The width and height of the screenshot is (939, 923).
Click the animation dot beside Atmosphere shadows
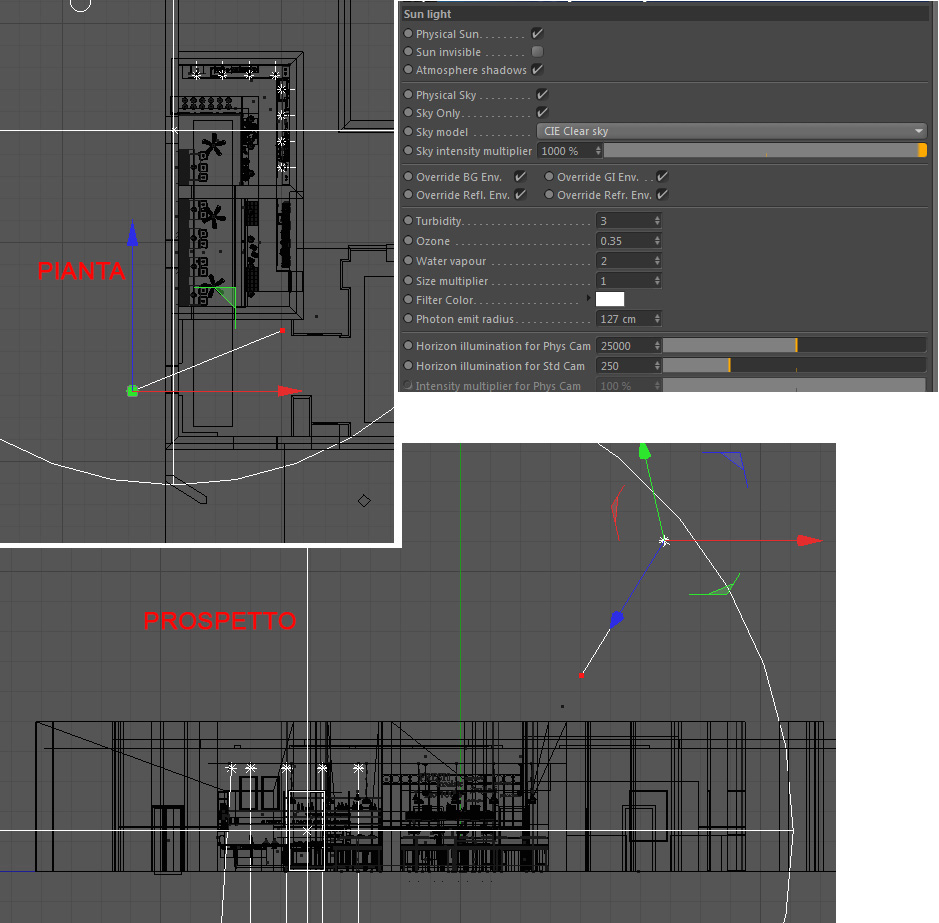pos(408,69)
